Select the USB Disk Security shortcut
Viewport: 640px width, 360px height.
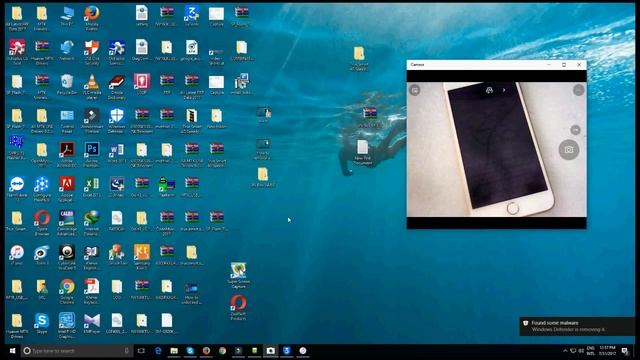tap(92, 52)
